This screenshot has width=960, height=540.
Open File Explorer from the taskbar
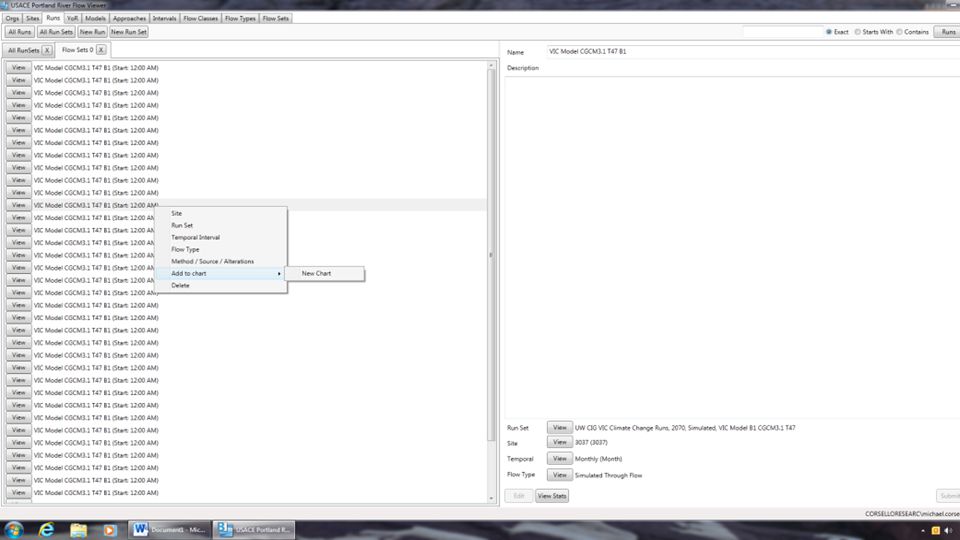(x=78, y=530)
